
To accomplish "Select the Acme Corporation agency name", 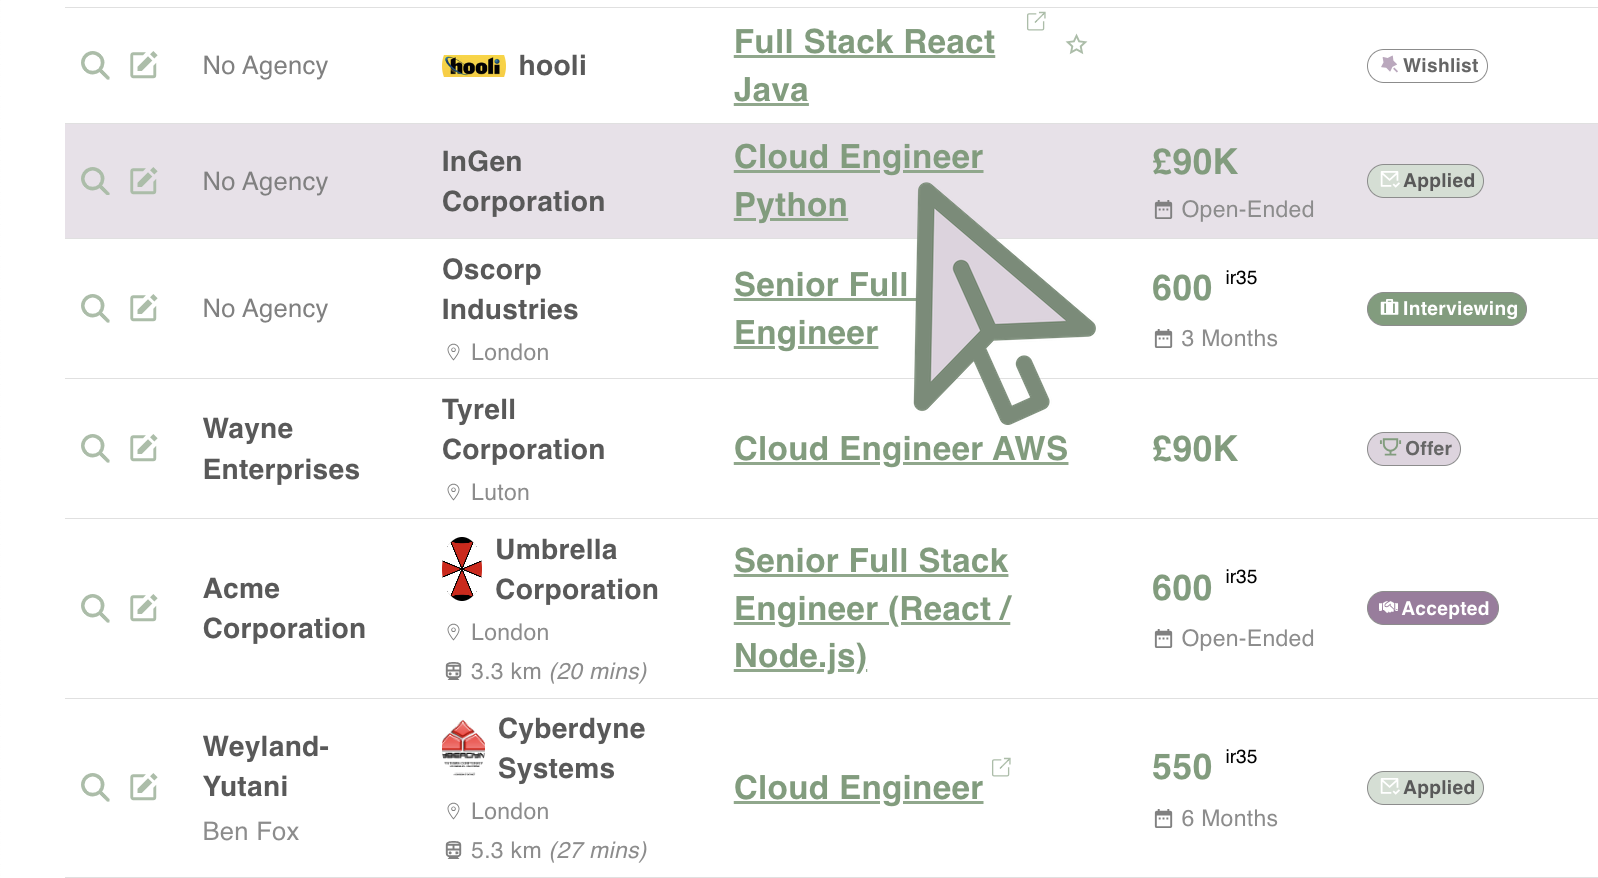I will [284, 608].
